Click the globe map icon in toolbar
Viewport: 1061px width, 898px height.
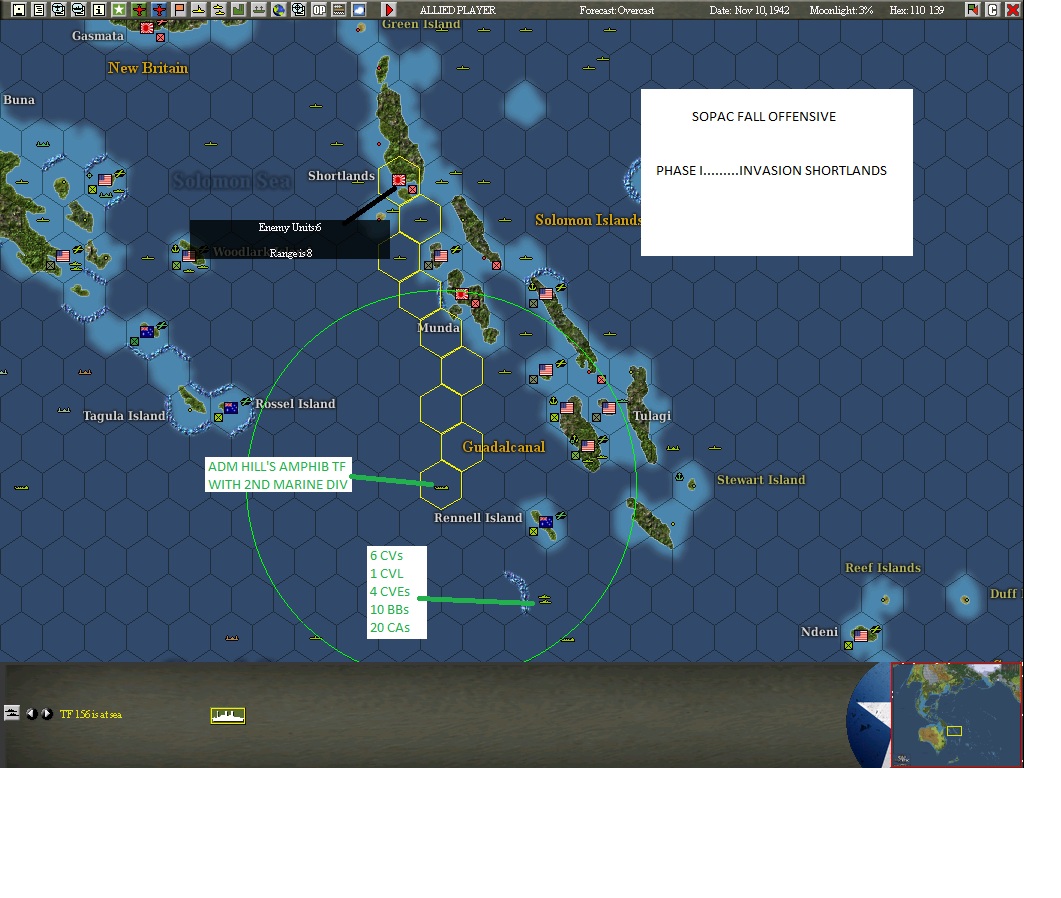tap(279, 9)
